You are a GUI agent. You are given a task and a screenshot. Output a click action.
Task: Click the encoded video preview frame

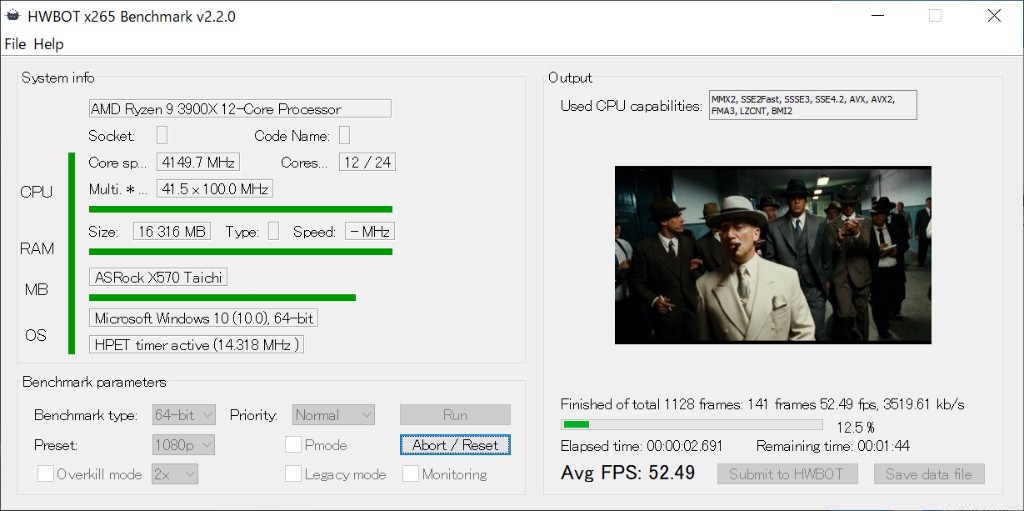coord(773,255)
